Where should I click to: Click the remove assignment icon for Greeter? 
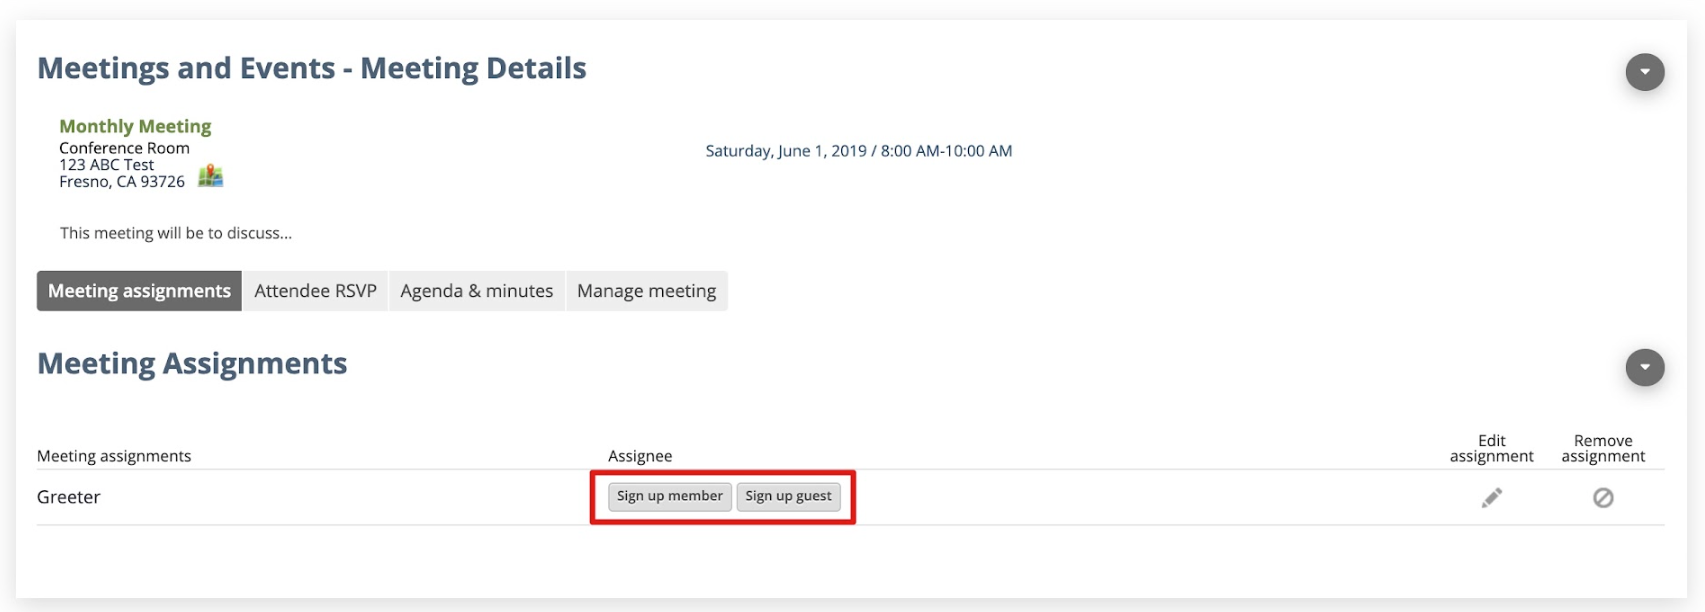coord(1603,497)
